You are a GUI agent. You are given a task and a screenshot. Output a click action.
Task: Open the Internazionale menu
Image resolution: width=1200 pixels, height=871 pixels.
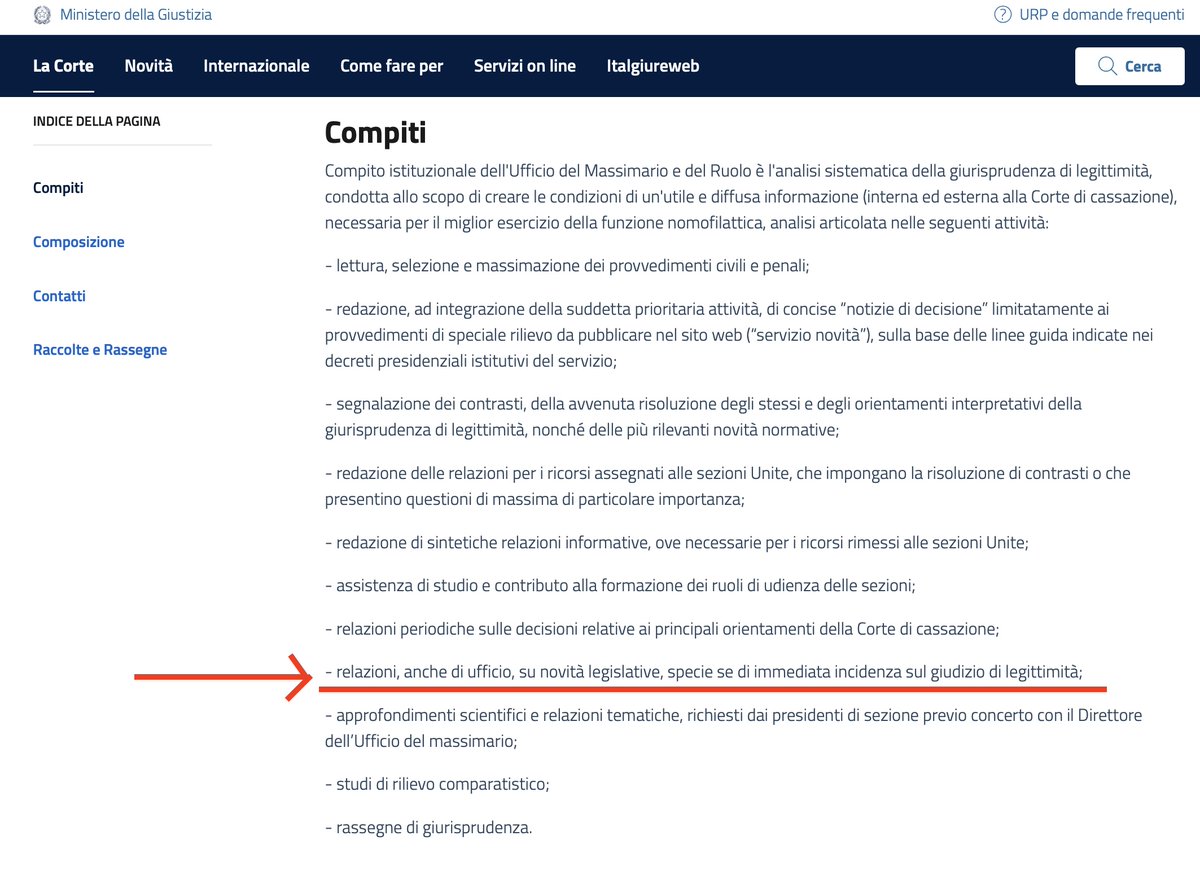[256, 66]
